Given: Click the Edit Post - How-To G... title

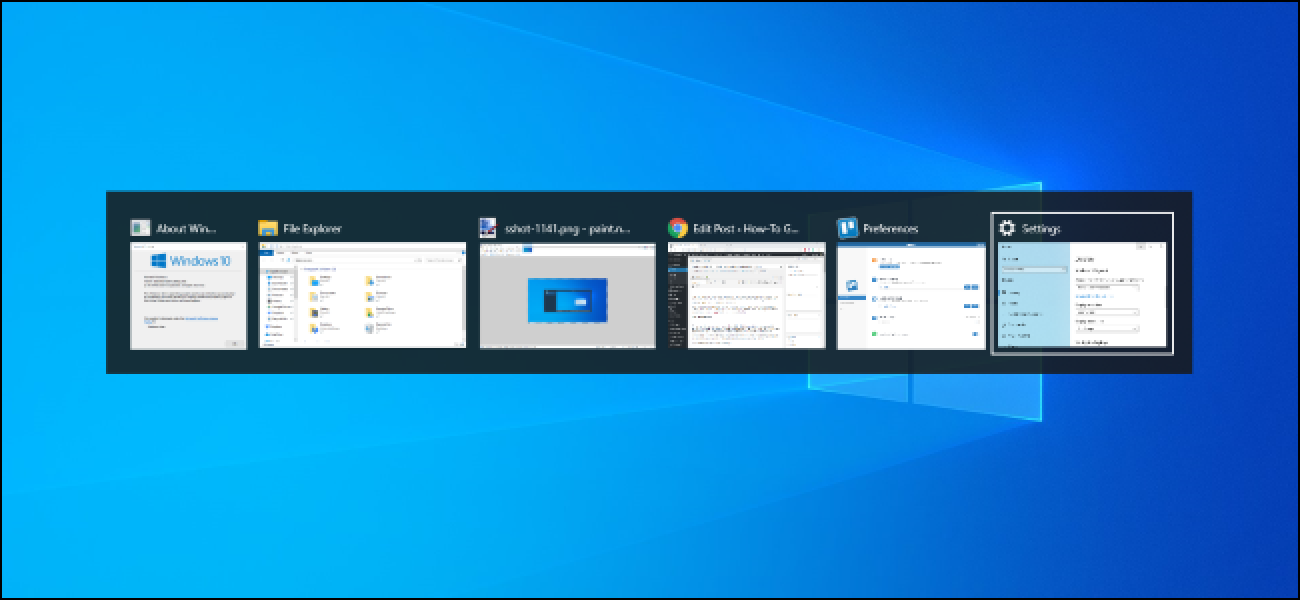Looking at the screenshot, I should [745, 227].
